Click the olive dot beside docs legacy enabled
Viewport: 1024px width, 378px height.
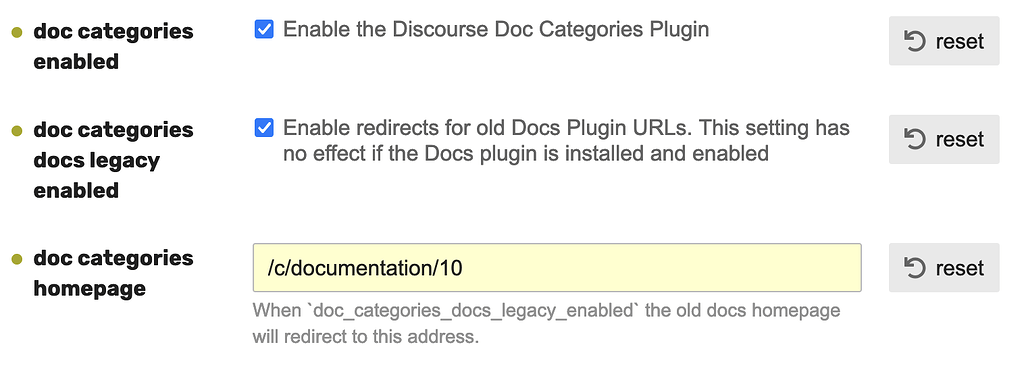point(18,131)
